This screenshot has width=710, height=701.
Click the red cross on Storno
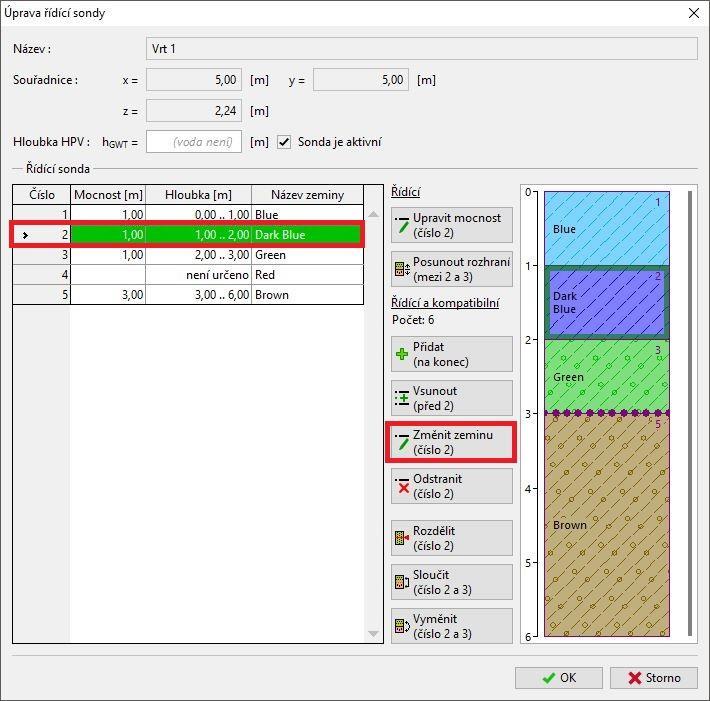635,678
